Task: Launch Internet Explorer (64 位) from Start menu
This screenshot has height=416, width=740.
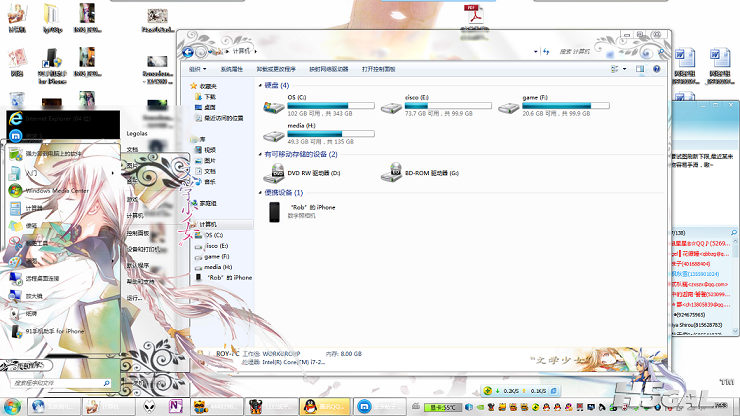Action: tap(63, 119)
